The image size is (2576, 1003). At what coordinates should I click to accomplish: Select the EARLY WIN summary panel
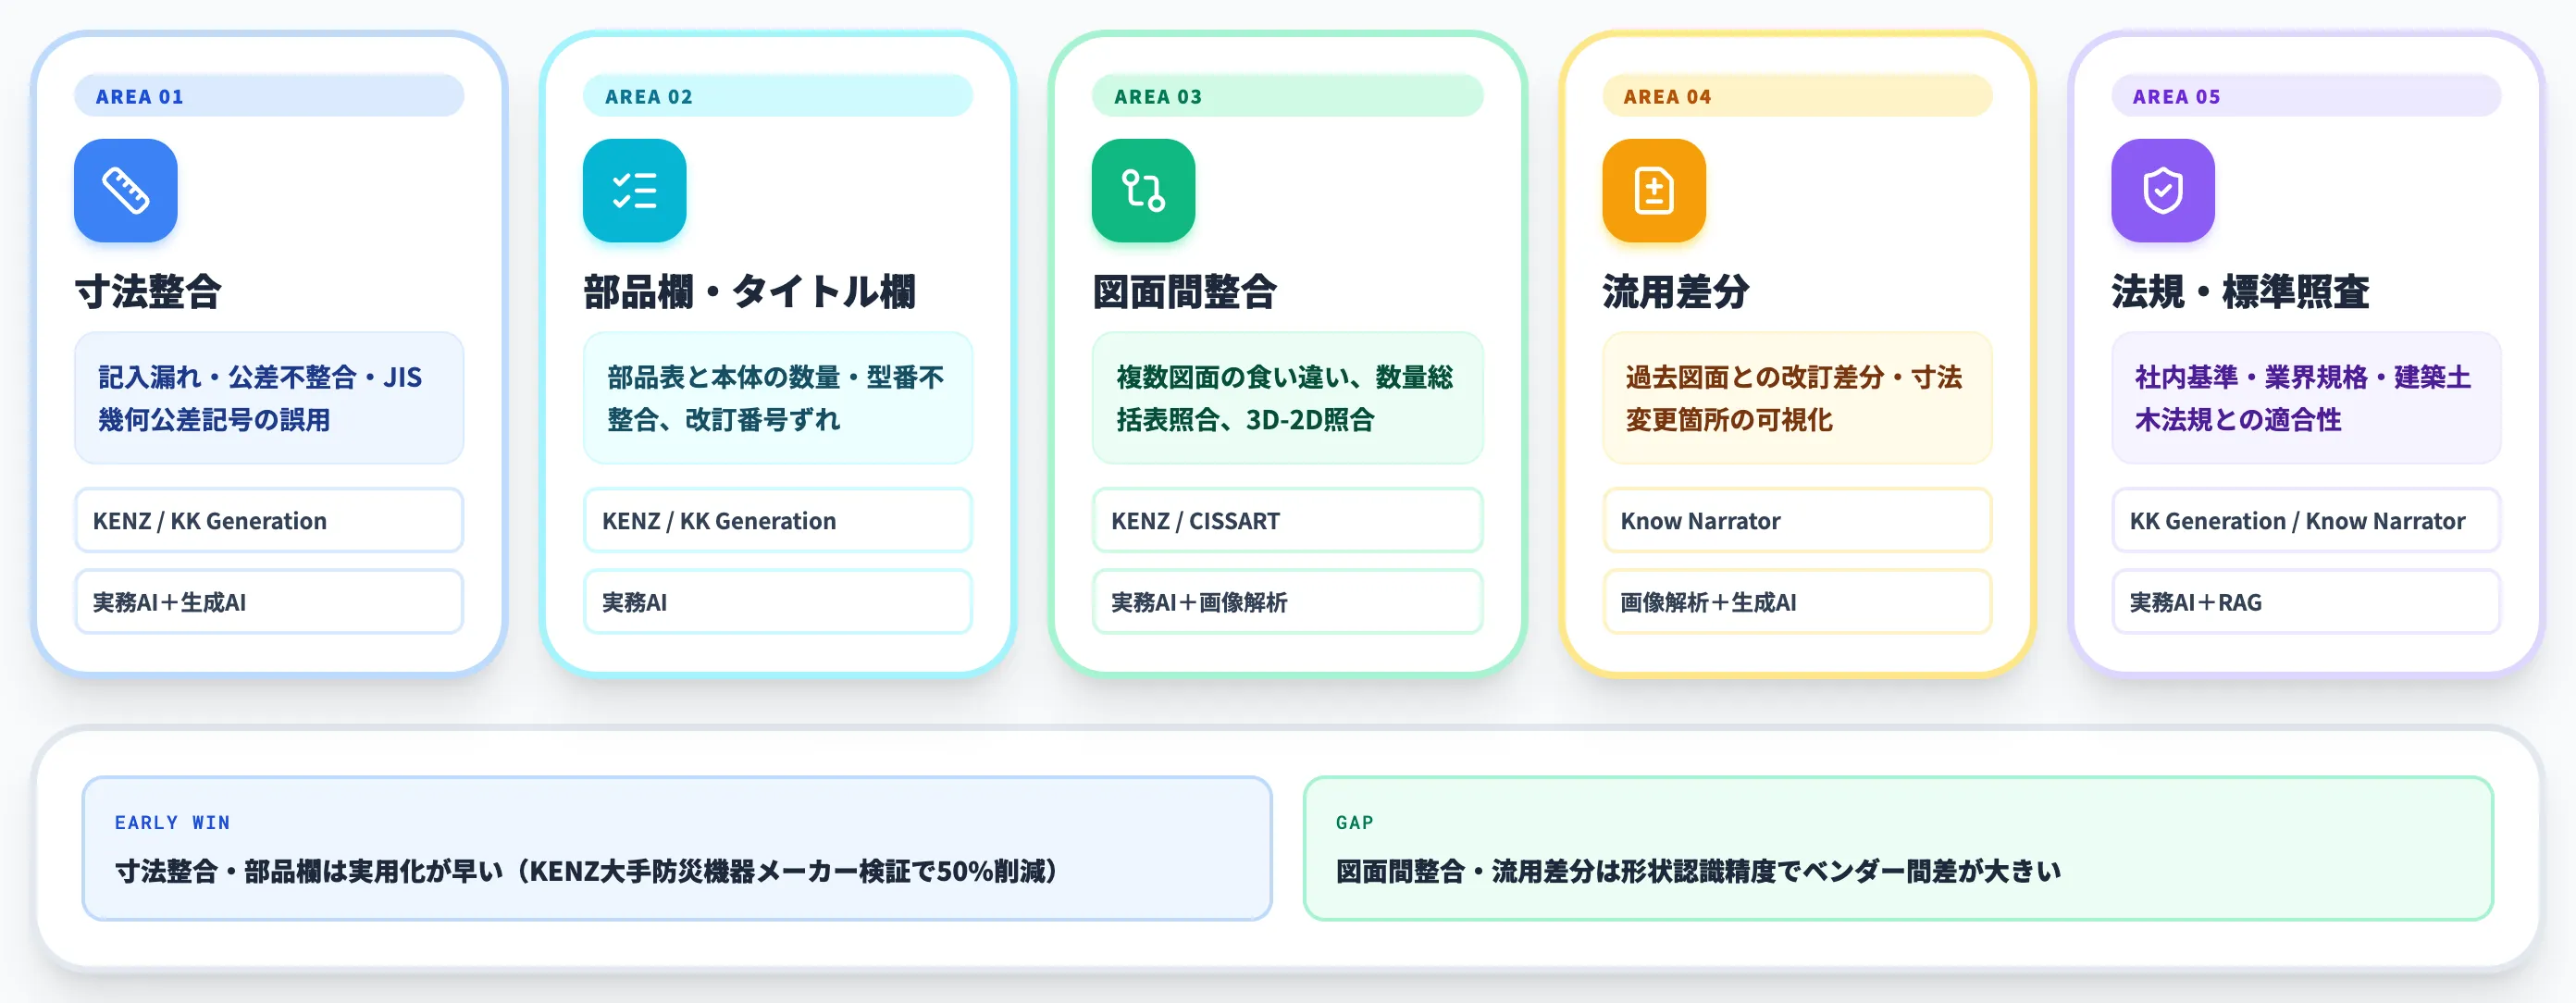tap(677, 848)
